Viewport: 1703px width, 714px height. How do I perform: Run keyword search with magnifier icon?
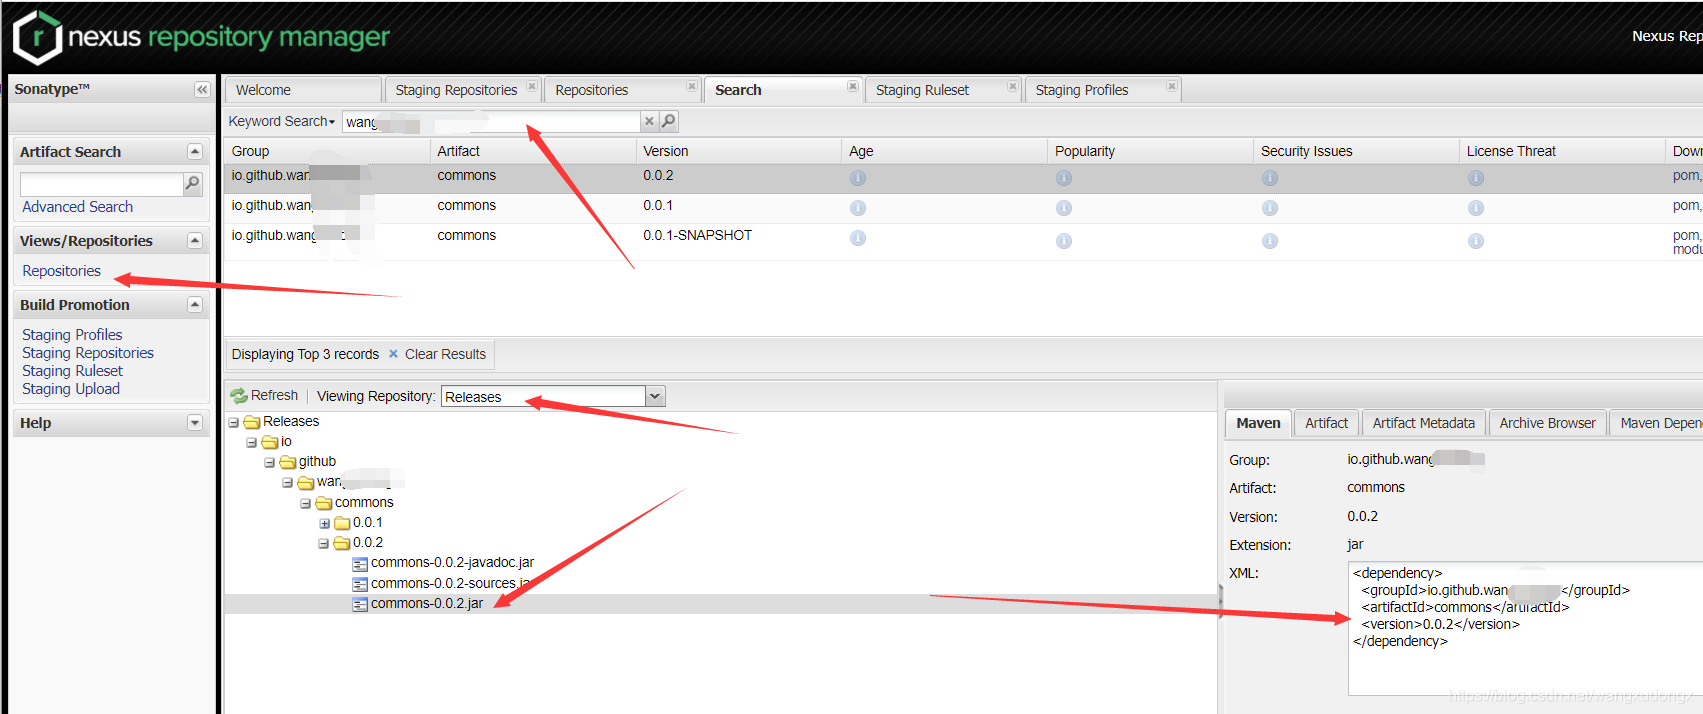(669, 121)
